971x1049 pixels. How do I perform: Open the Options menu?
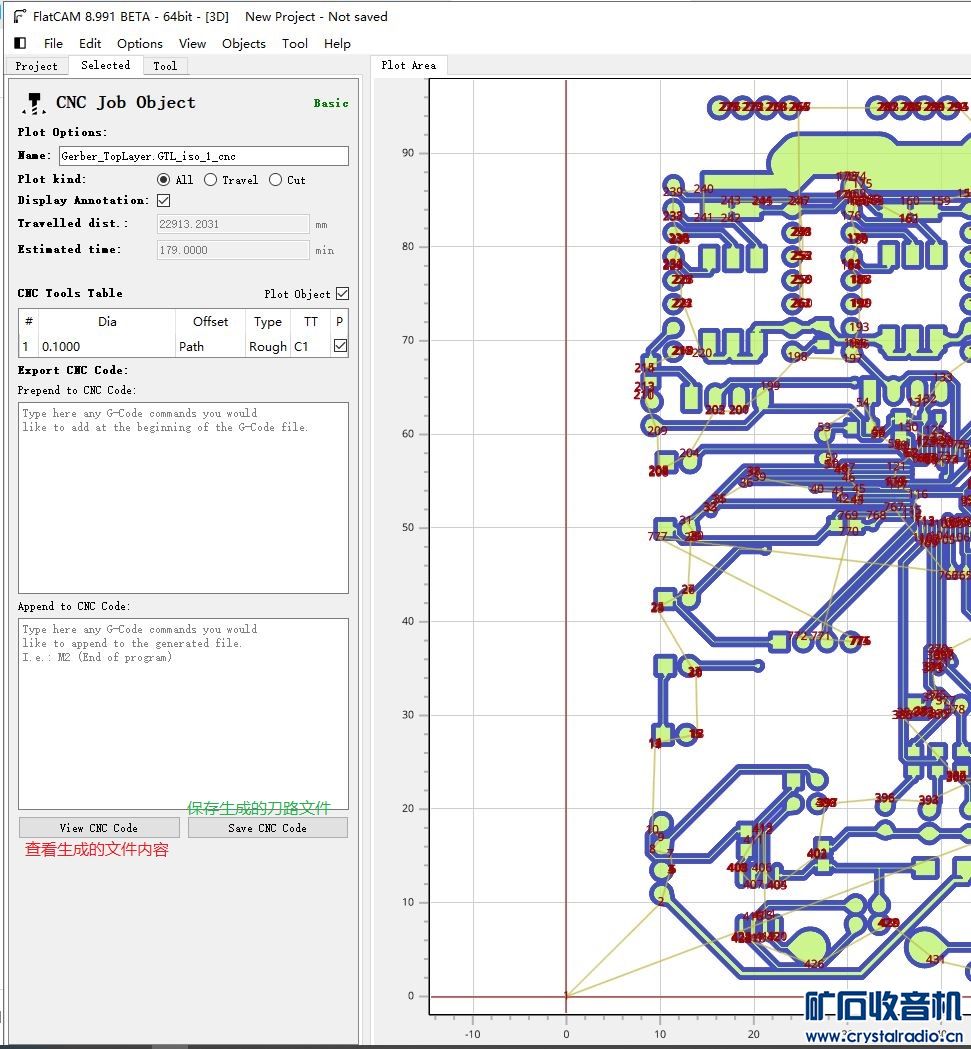pos(139,43)
